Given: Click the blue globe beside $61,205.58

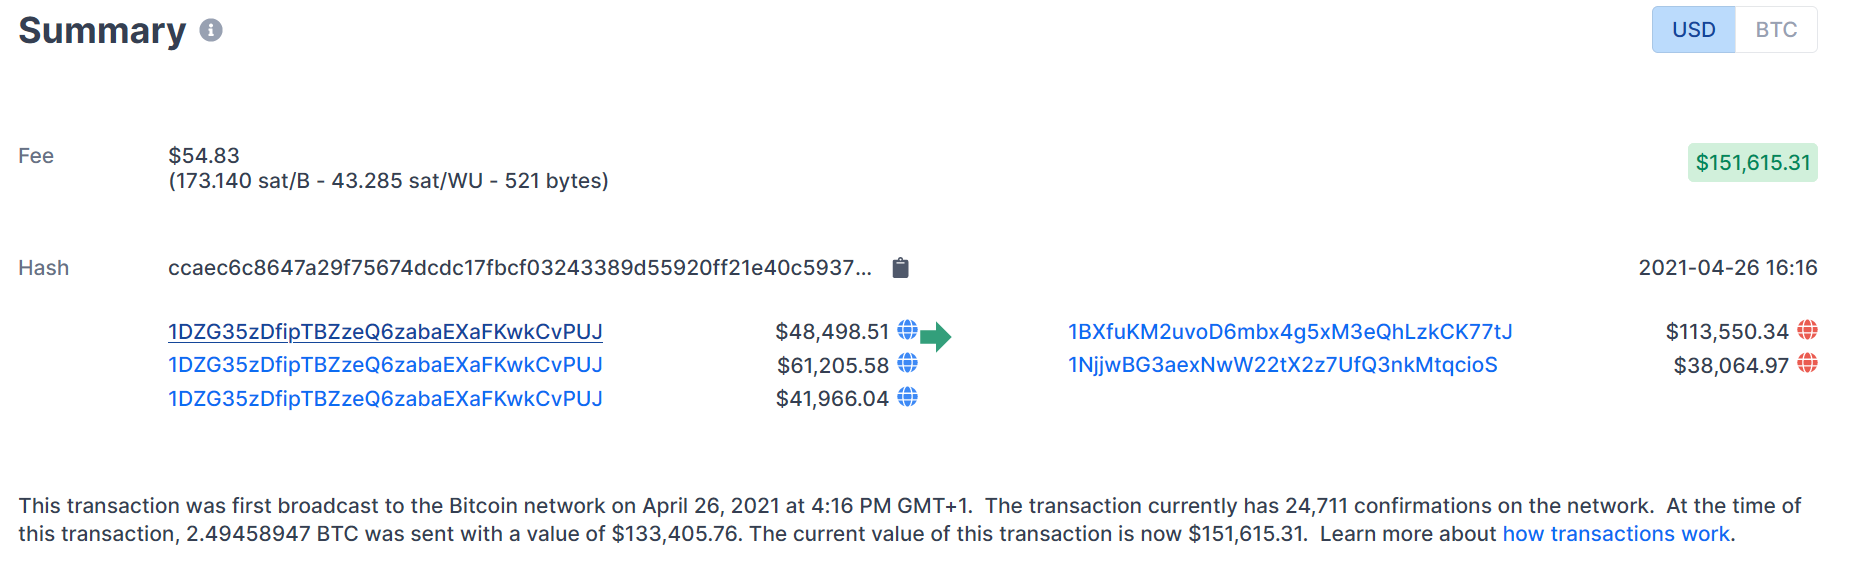Looking at the screenshot, I should 907,364.
